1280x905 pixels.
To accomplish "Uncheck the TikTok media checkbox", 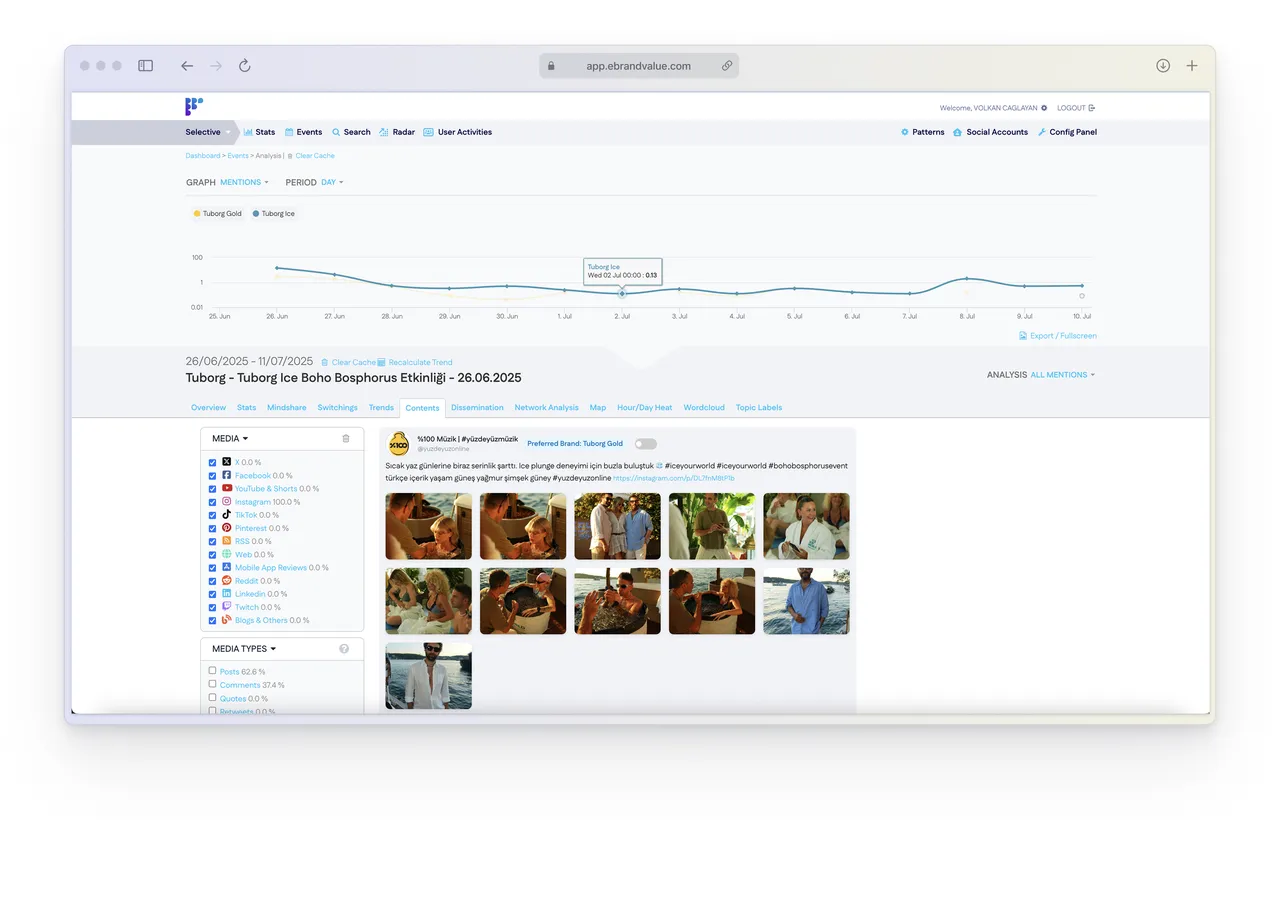I will click(213, 515).
